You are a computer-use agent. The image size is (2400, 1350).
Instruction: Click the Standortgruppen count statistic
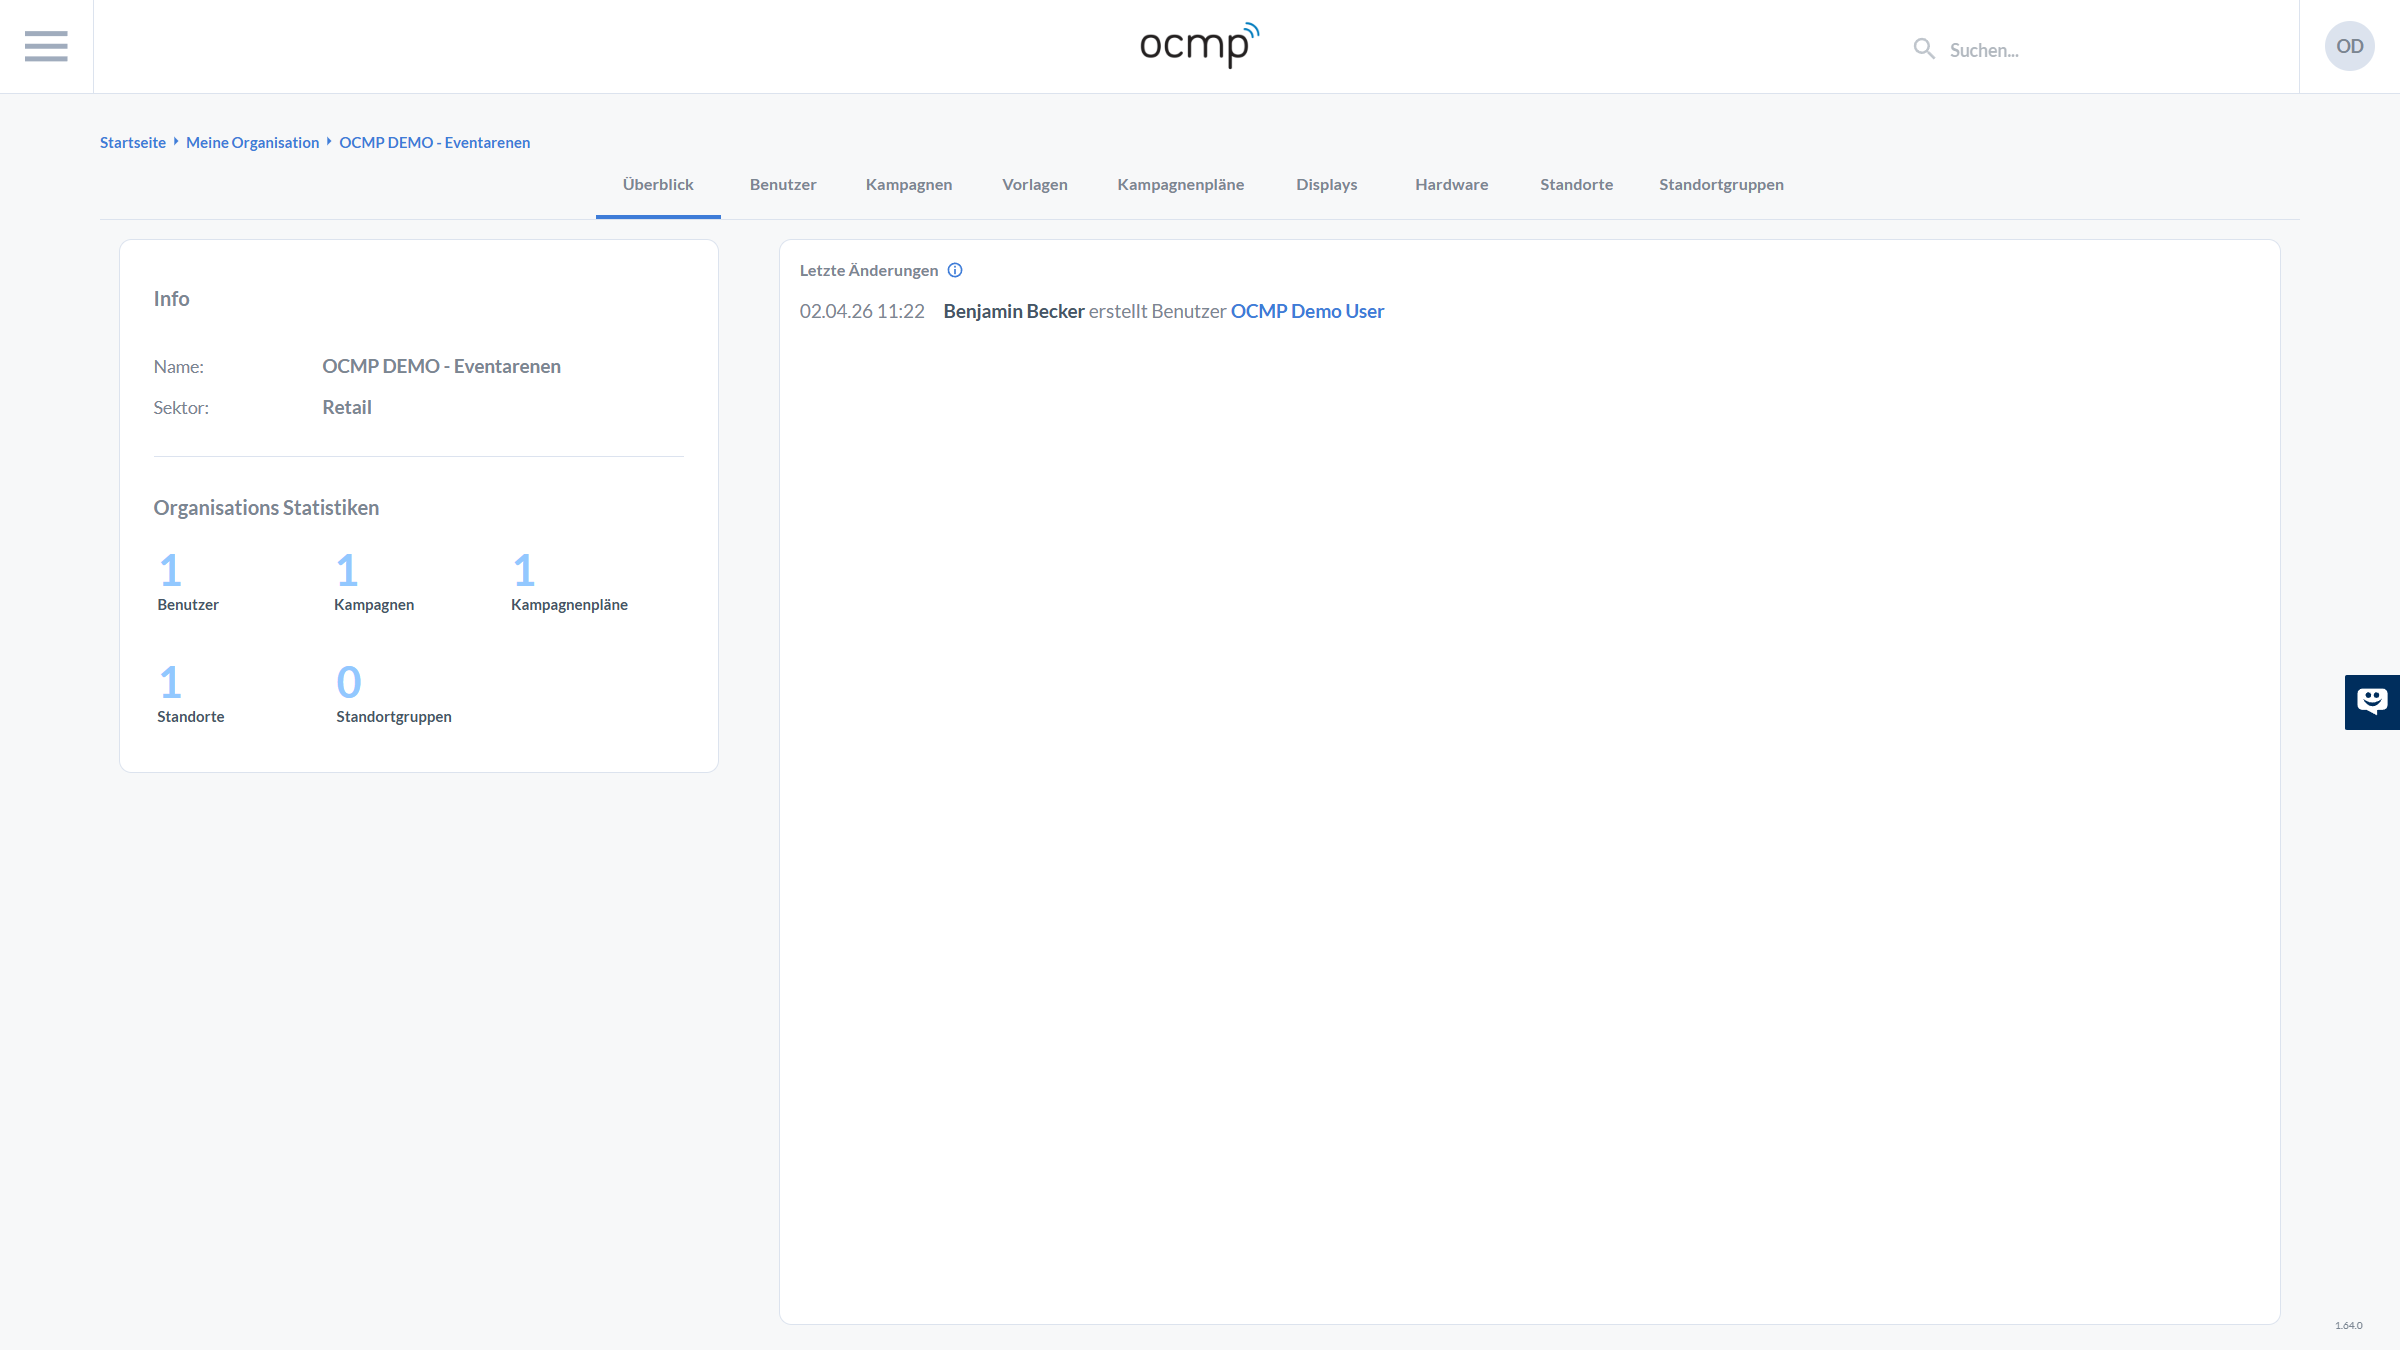tap(349, 683)
